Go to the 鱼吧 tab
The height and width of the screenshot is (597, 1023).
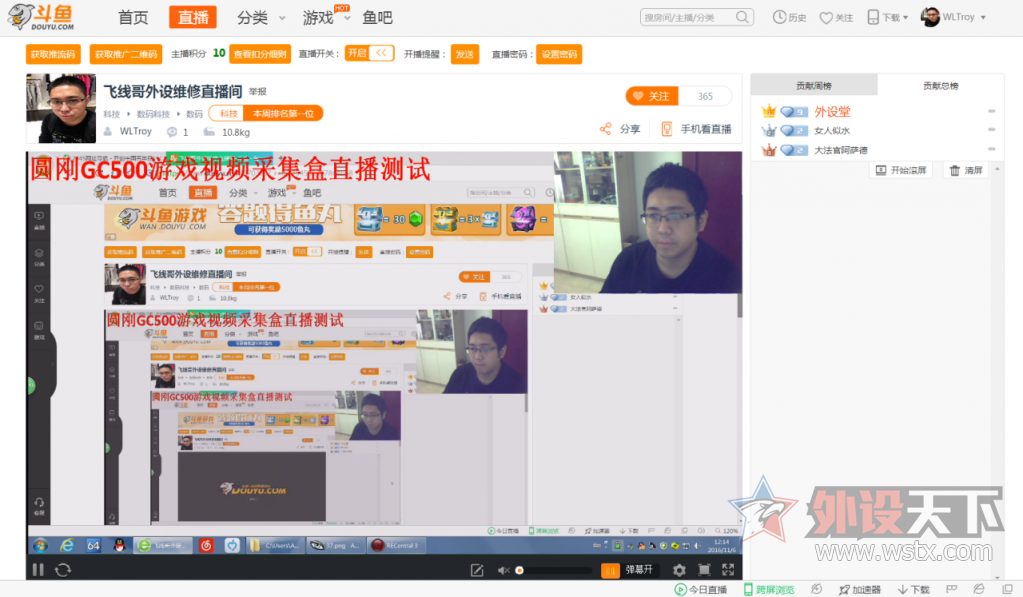pyautogui.click(x=377, y=18)
